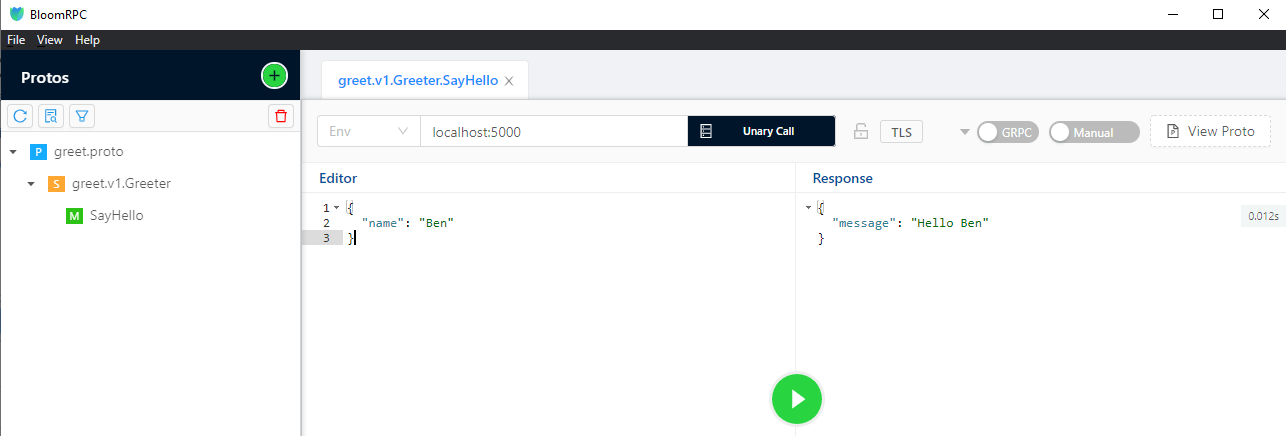Click the green M icon beside SayHello
1286x436 pixels.
pos(74,215)
